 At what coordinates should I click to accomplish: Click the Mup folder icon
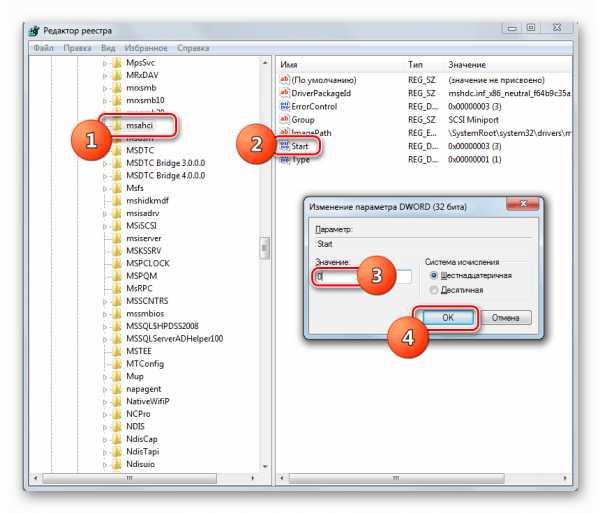click(x=117, y=376)
